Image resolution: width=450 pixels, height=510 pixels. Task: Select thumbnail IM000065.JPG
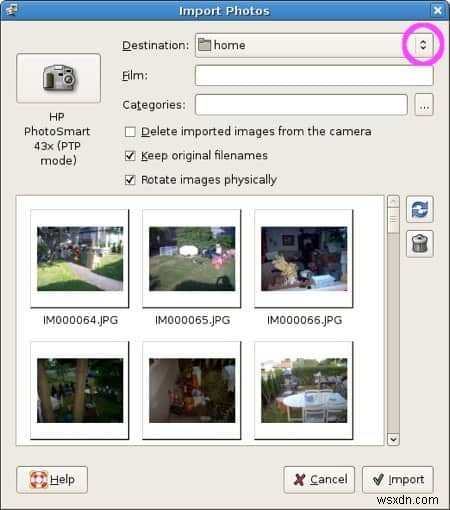tap(192, 258)
